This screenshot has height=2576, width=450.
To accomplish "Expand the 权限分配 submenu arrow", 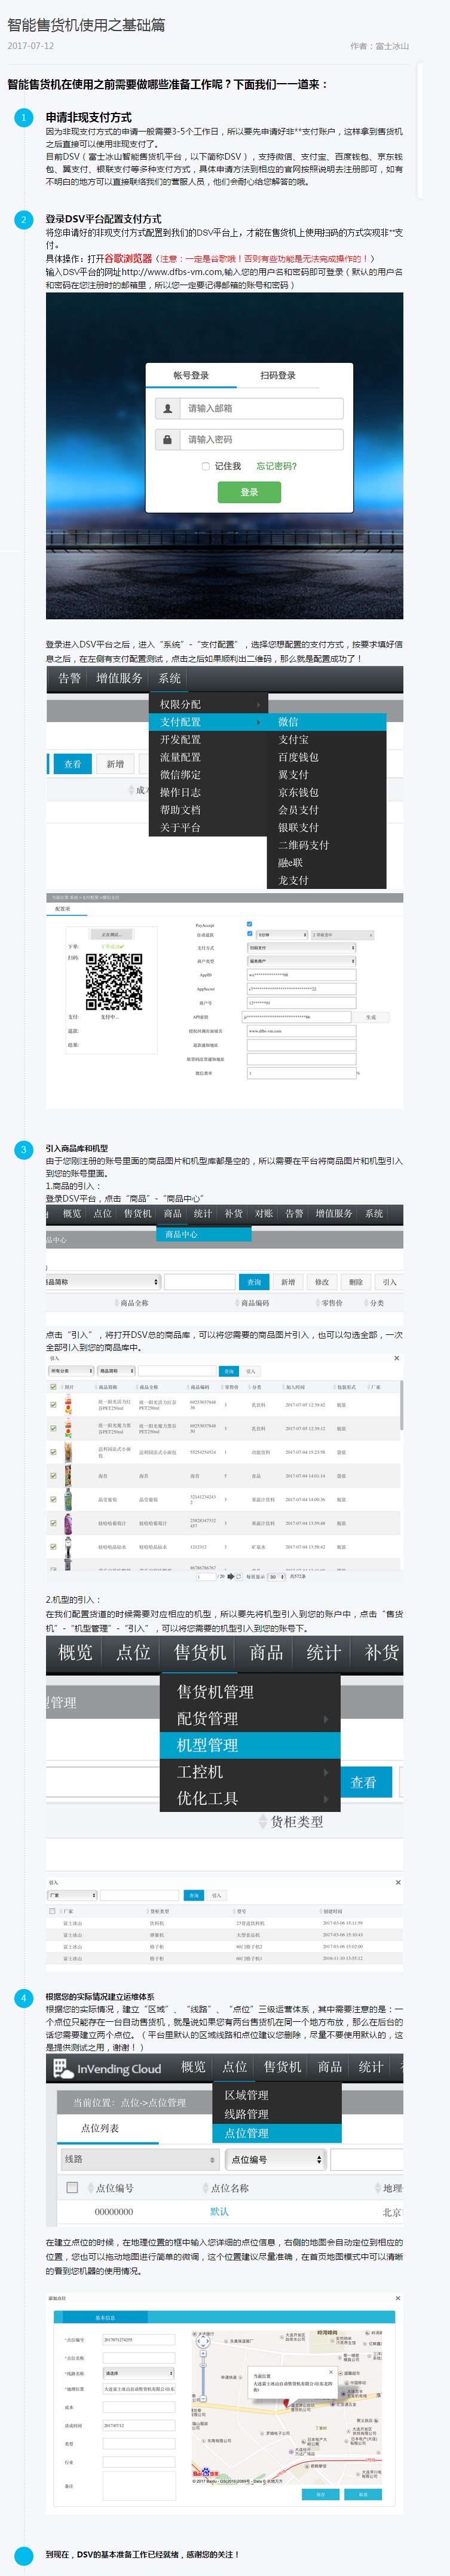I will click(258, 704).
